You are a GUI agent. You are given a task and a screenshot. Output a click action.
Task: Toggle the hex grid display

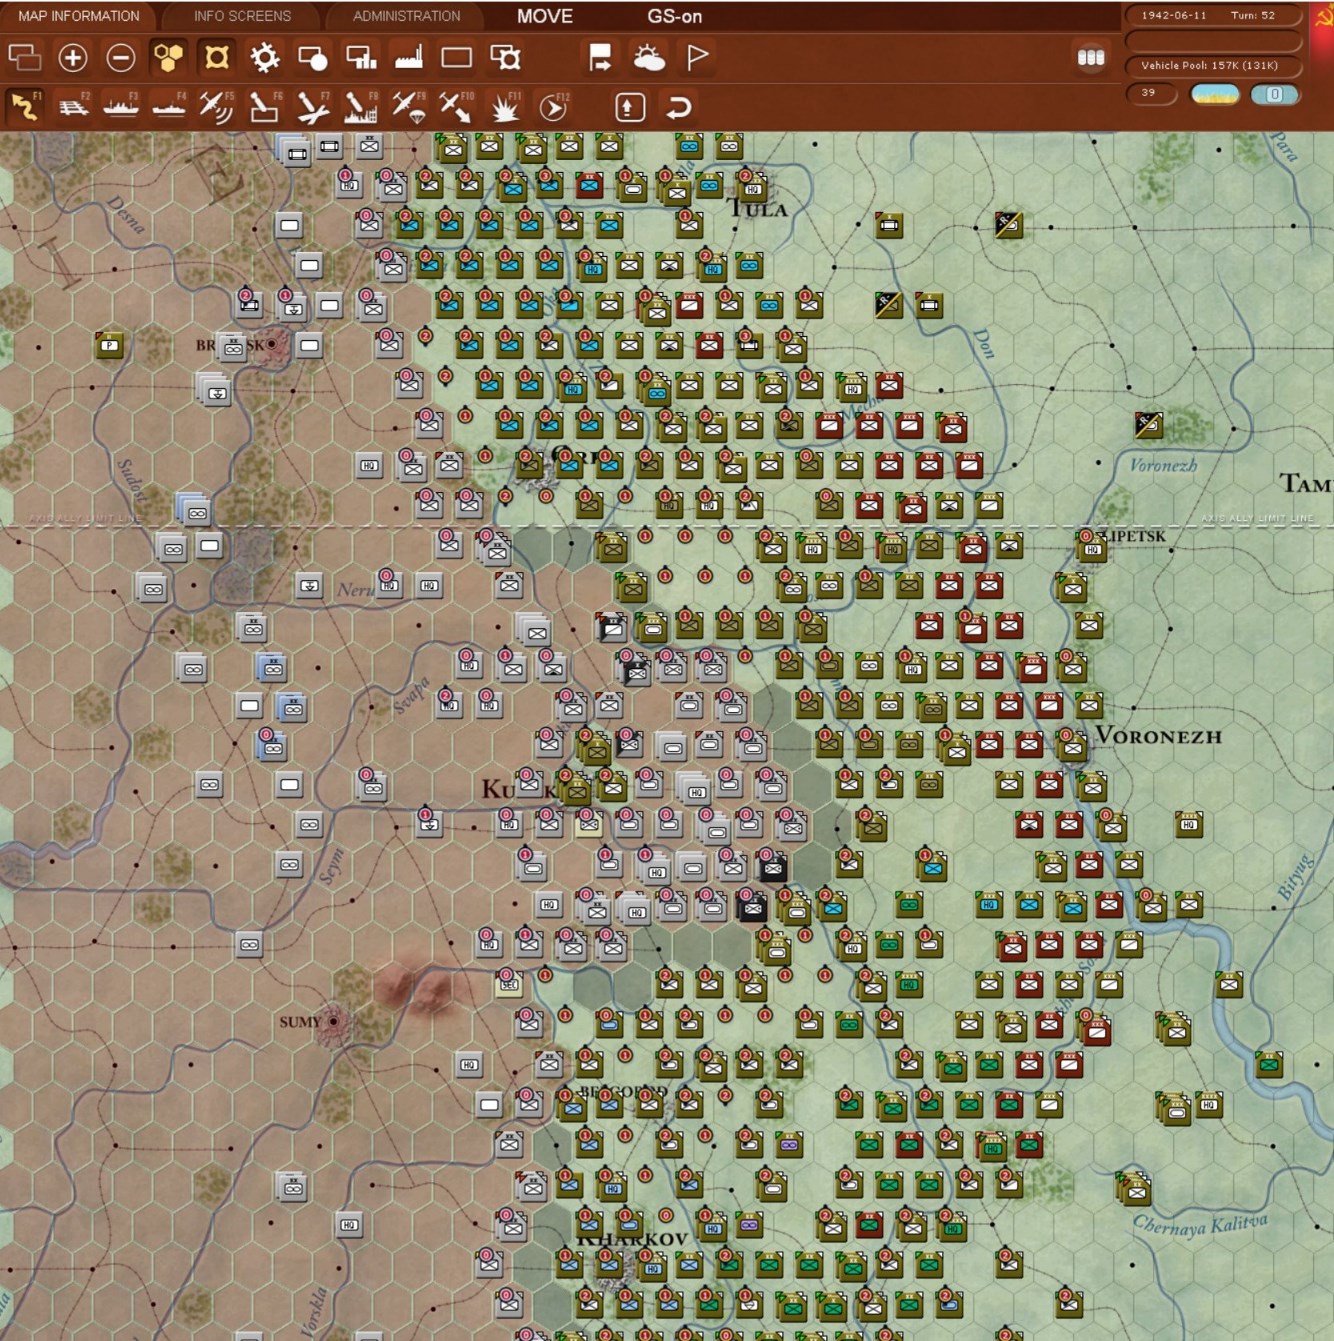(x=168, y=58)
